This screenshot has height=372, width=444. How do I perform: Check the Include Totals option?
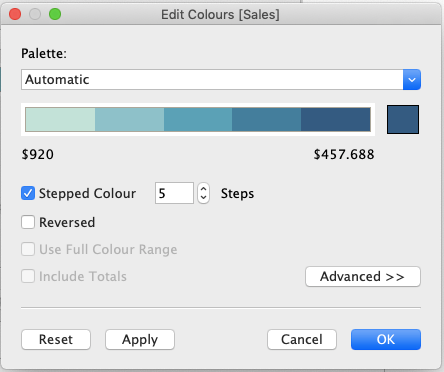coord(28,276)
